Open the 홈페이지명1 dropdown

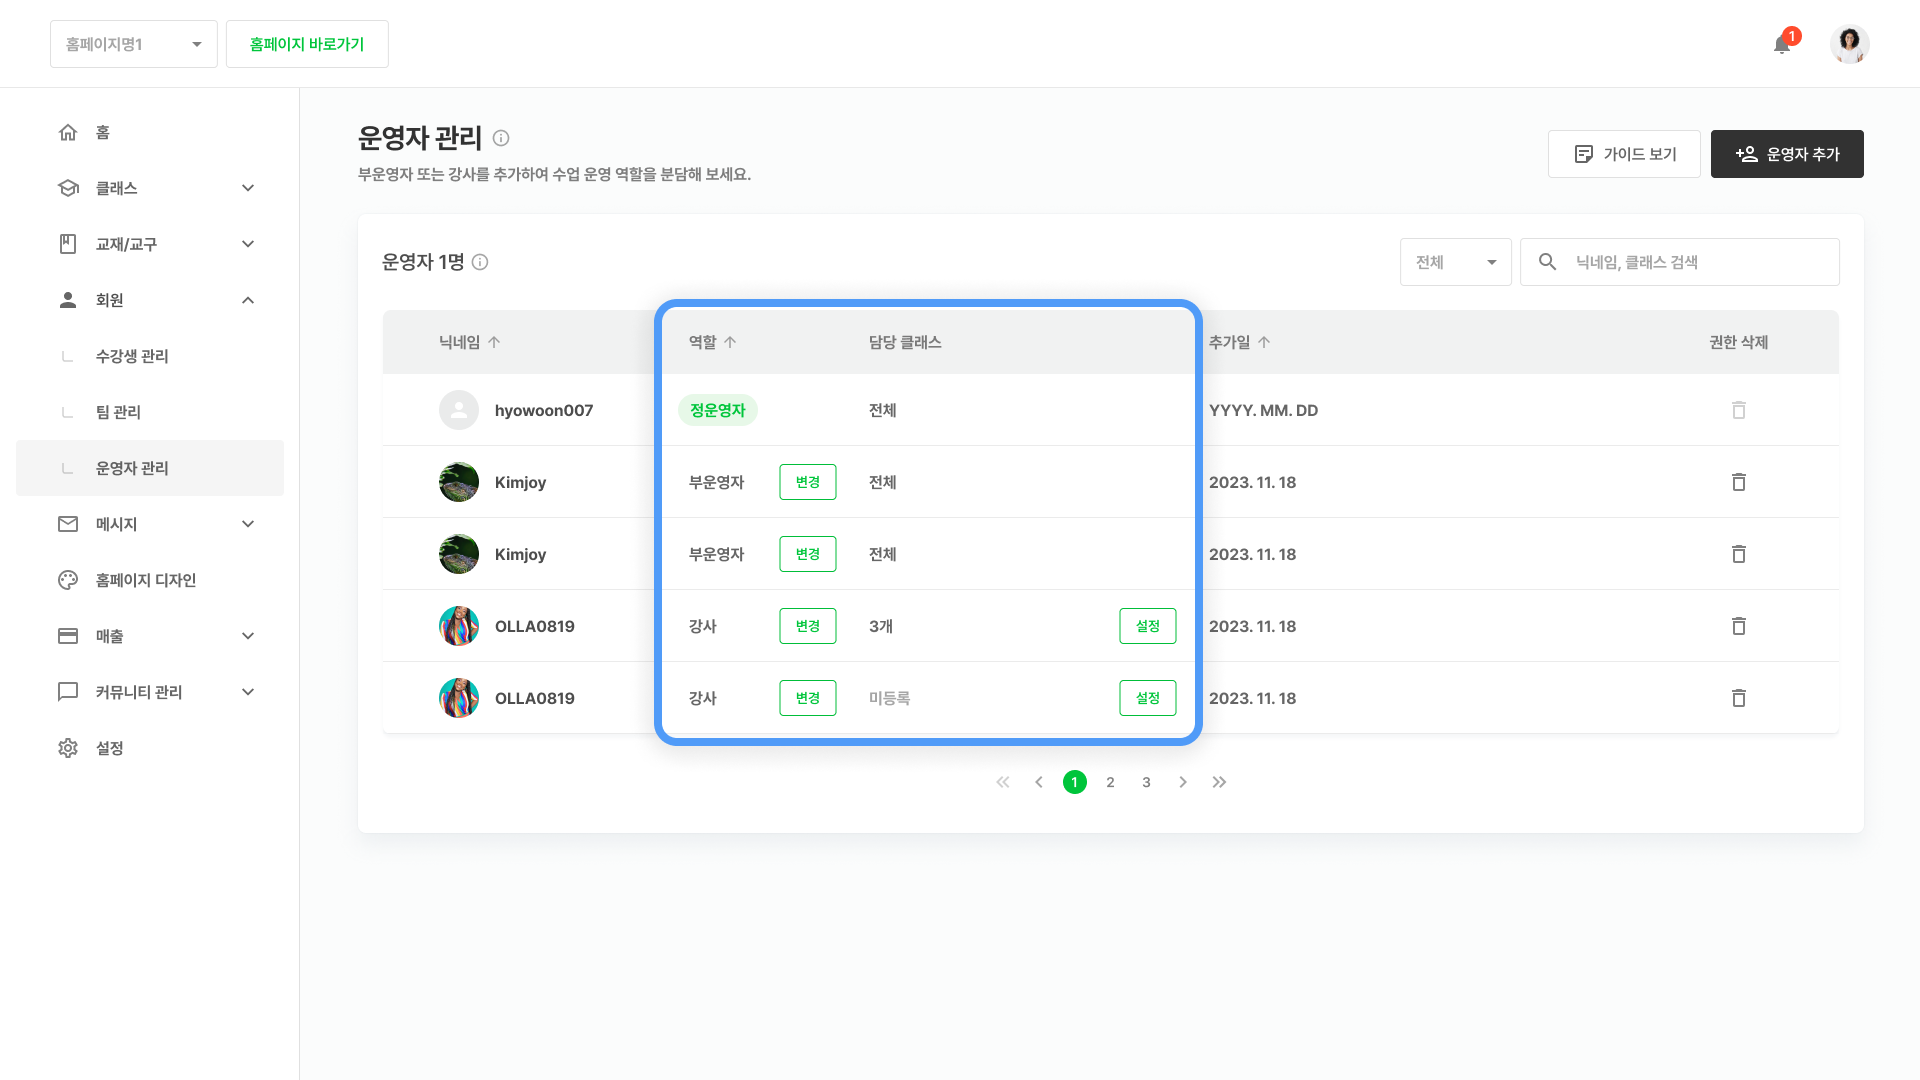tap(134, 44)
